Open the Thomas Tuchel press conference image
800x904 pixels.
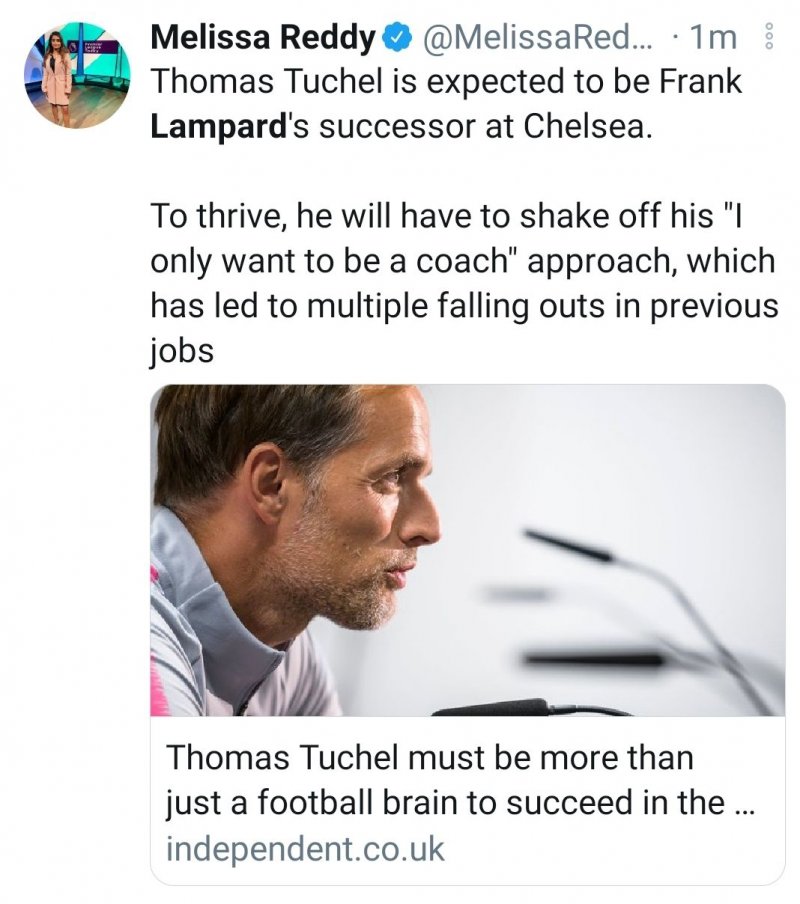(468, 550)
